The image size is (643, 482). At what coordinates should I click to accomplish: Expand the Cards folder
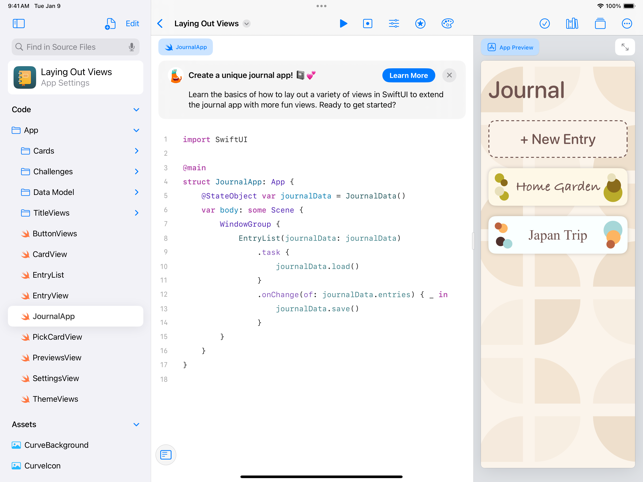pos(137,151)
